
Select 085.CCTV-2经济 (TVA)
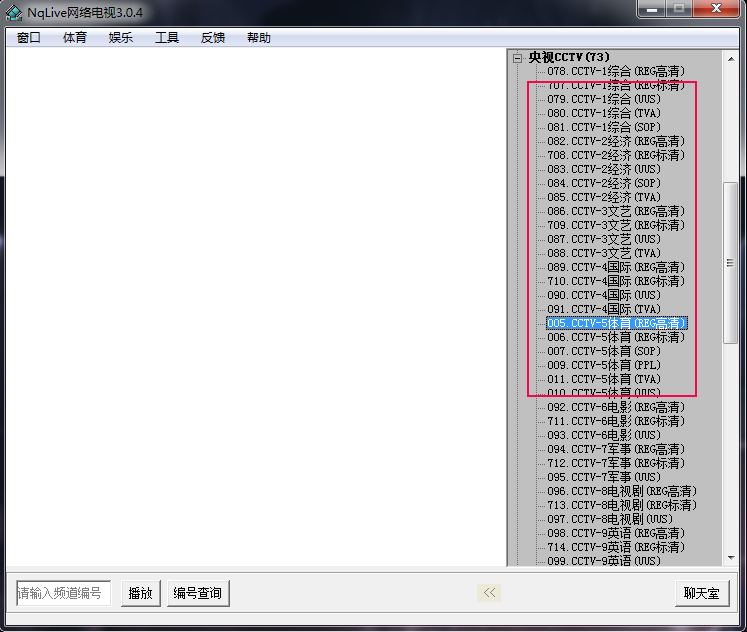click(604, 197)
